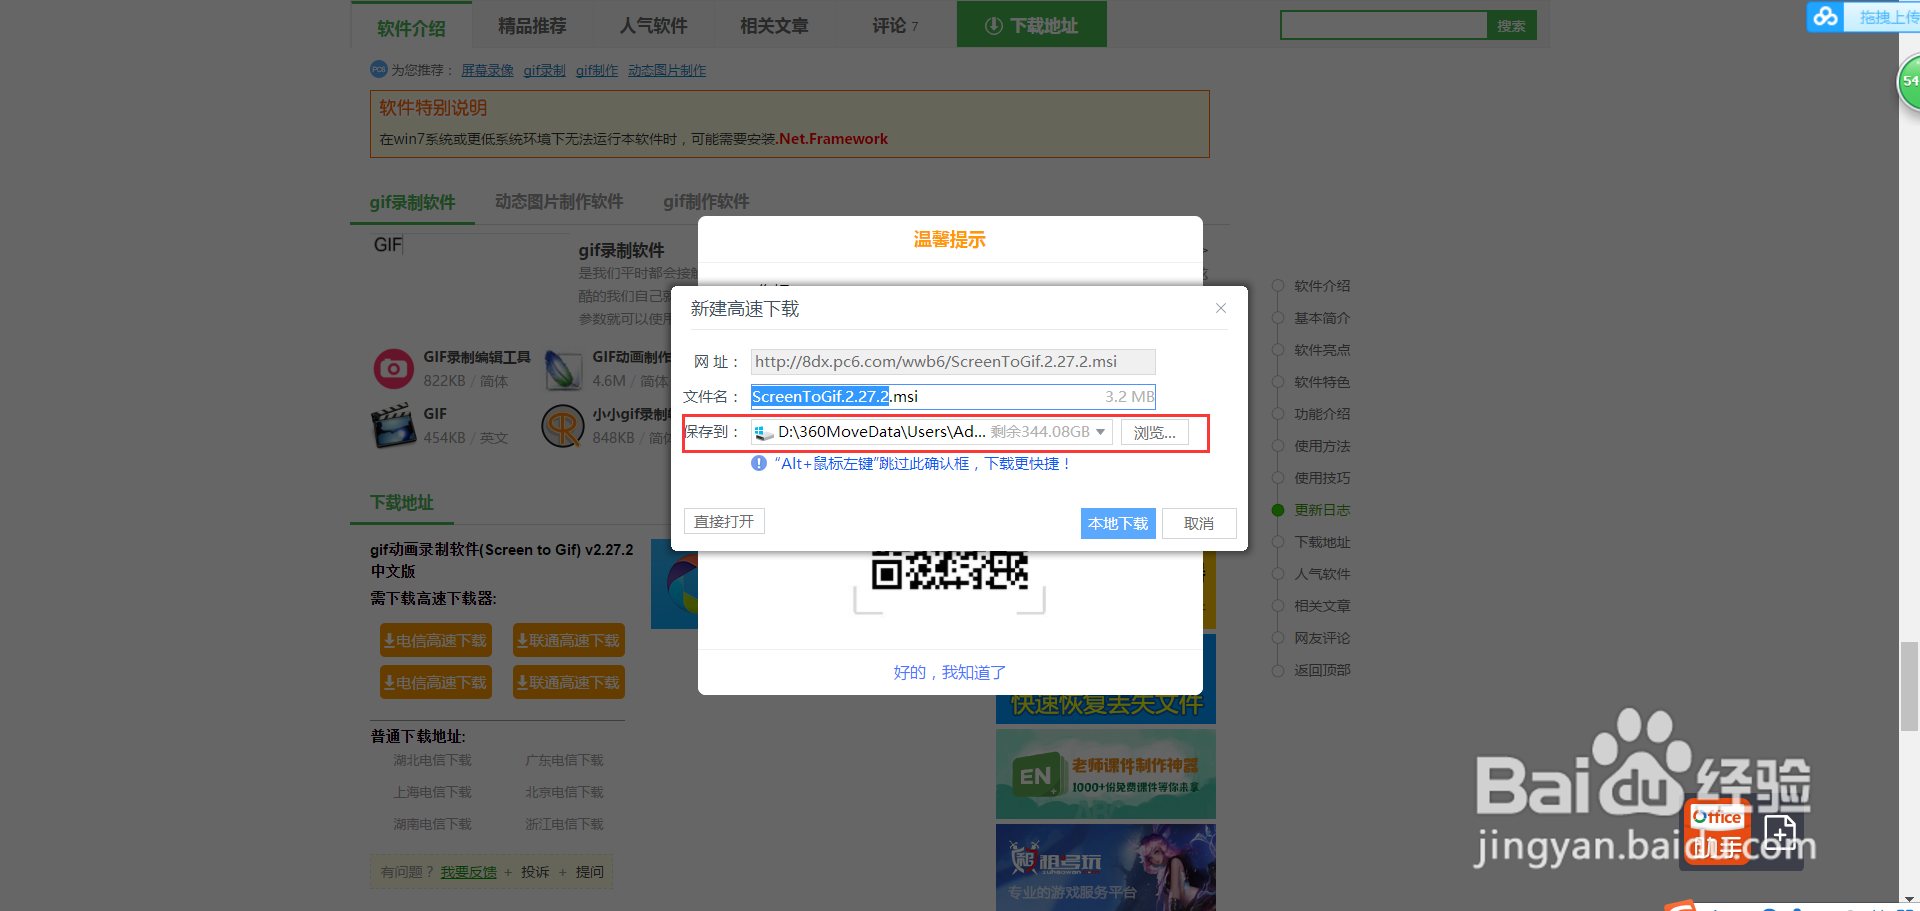
Task: Jump to 功能介绍 in side navigation
Action: pyautogui.click(x=1322, y=414)
